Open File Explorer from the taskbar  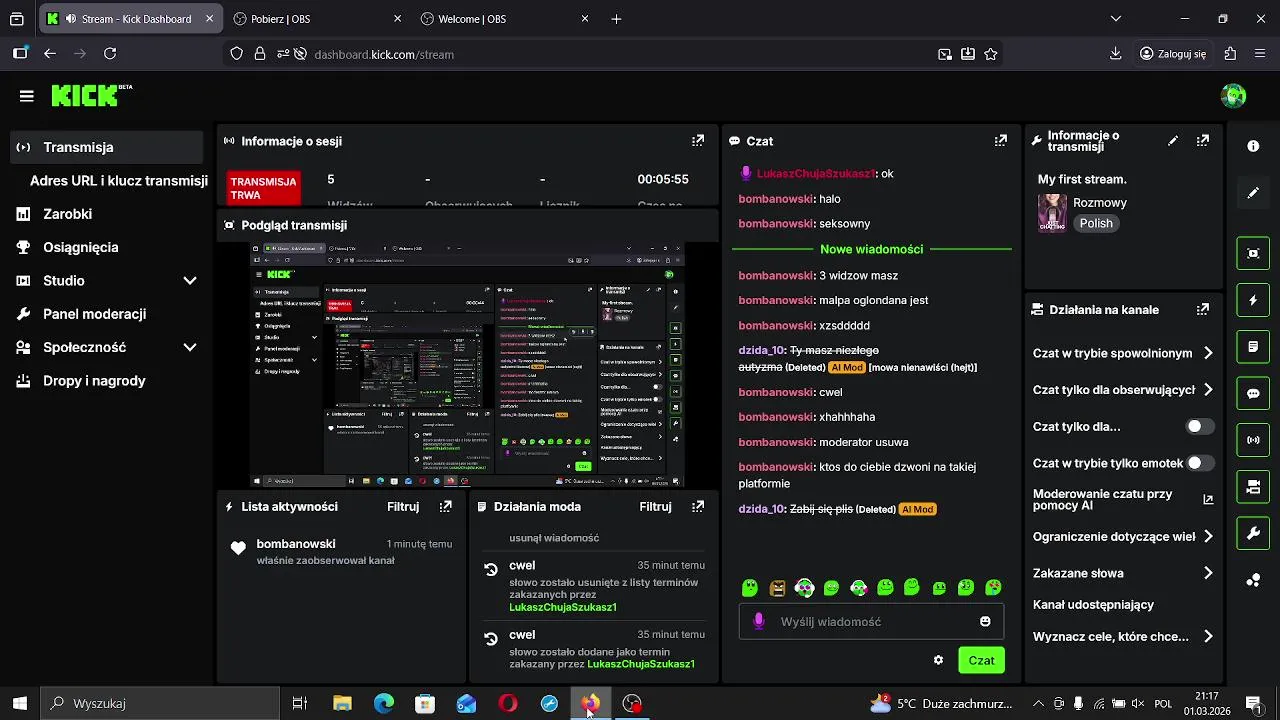coord(342,704)
